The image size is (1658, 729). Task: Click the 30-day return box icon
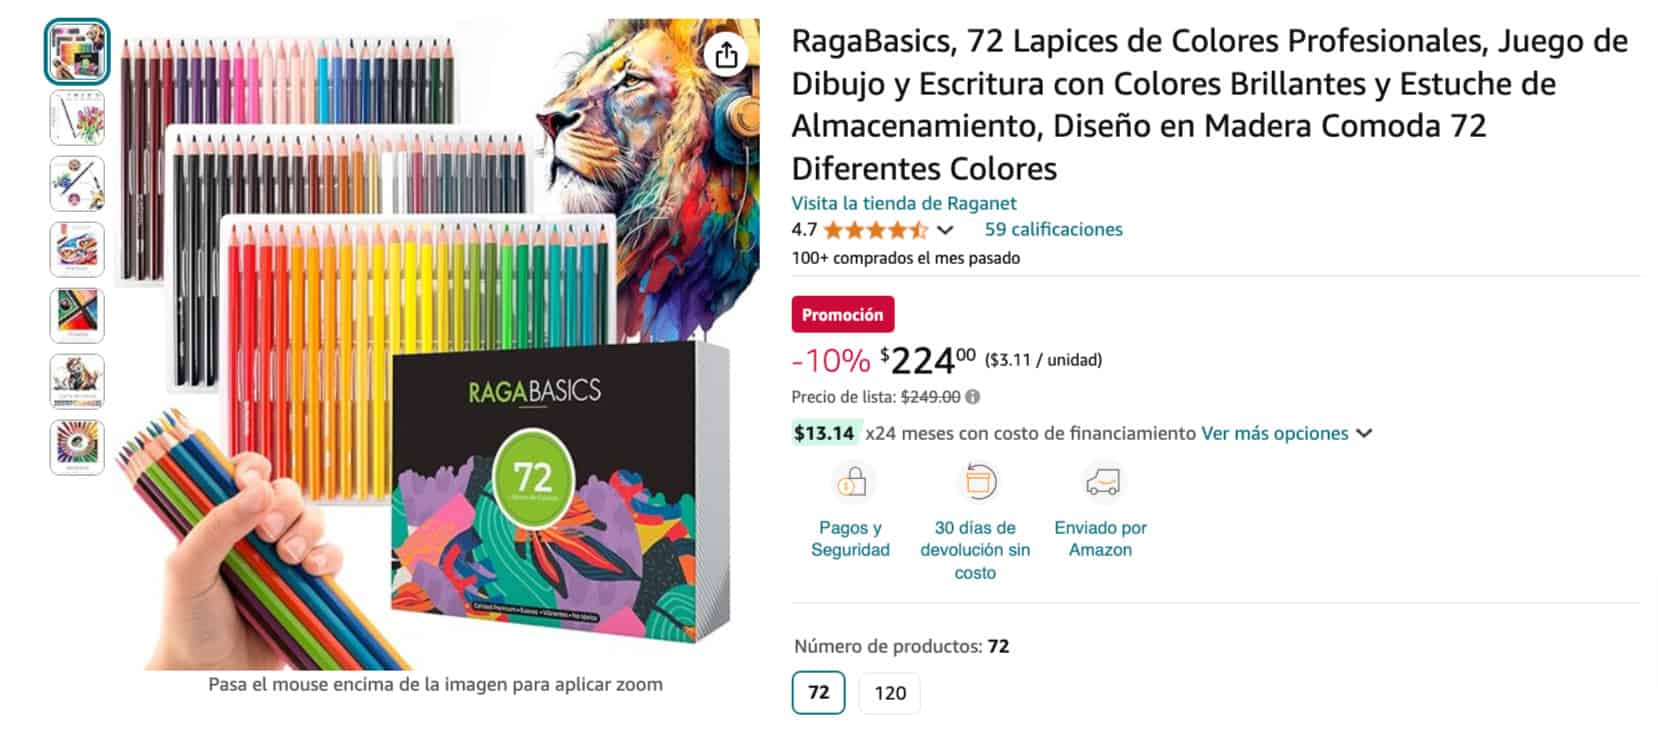click(x=976, y=483)
